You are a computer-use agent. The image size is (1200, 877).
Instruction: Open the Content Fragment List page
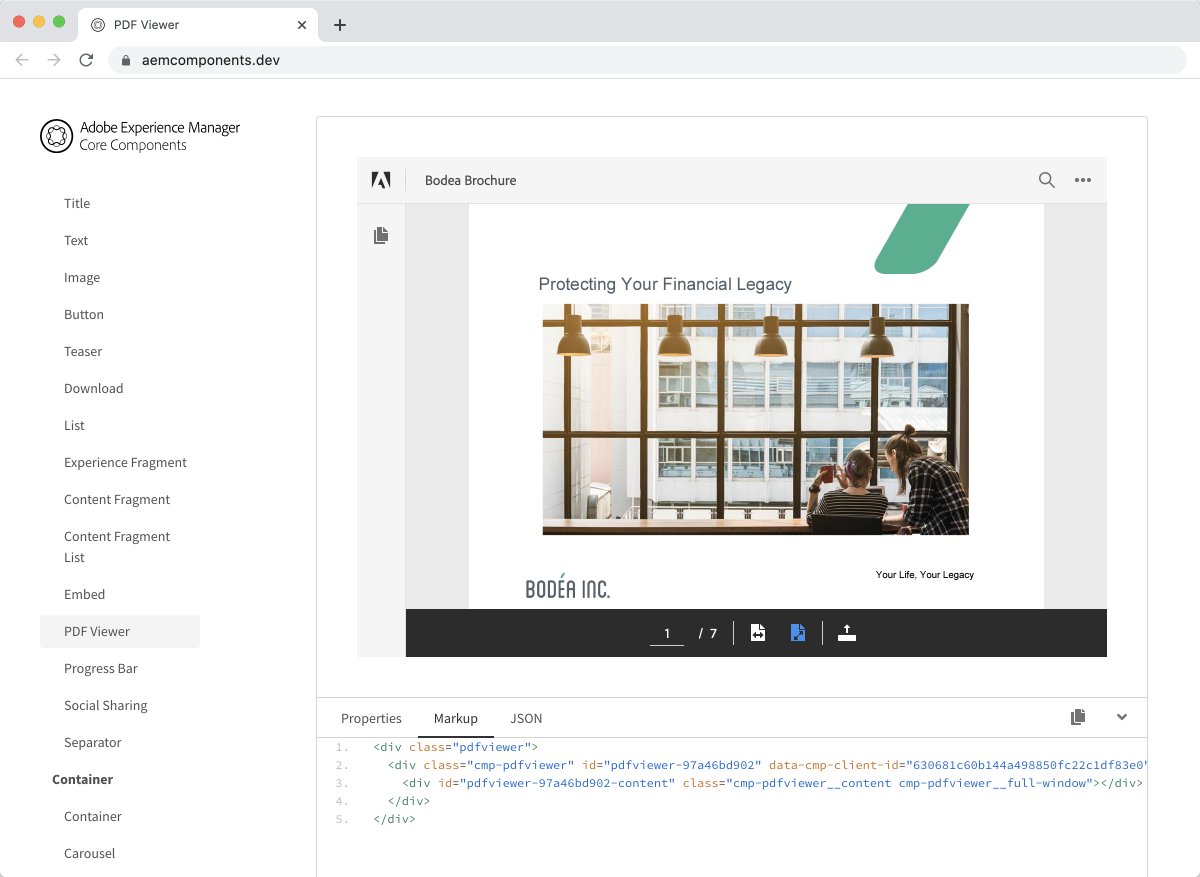(x=117, y=547)
